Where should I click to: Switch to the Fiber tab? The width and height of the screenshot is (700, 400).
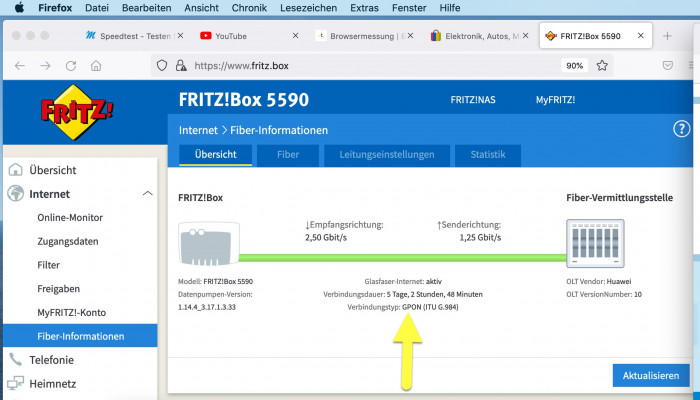pyautogui.click(x=287, y=155)
